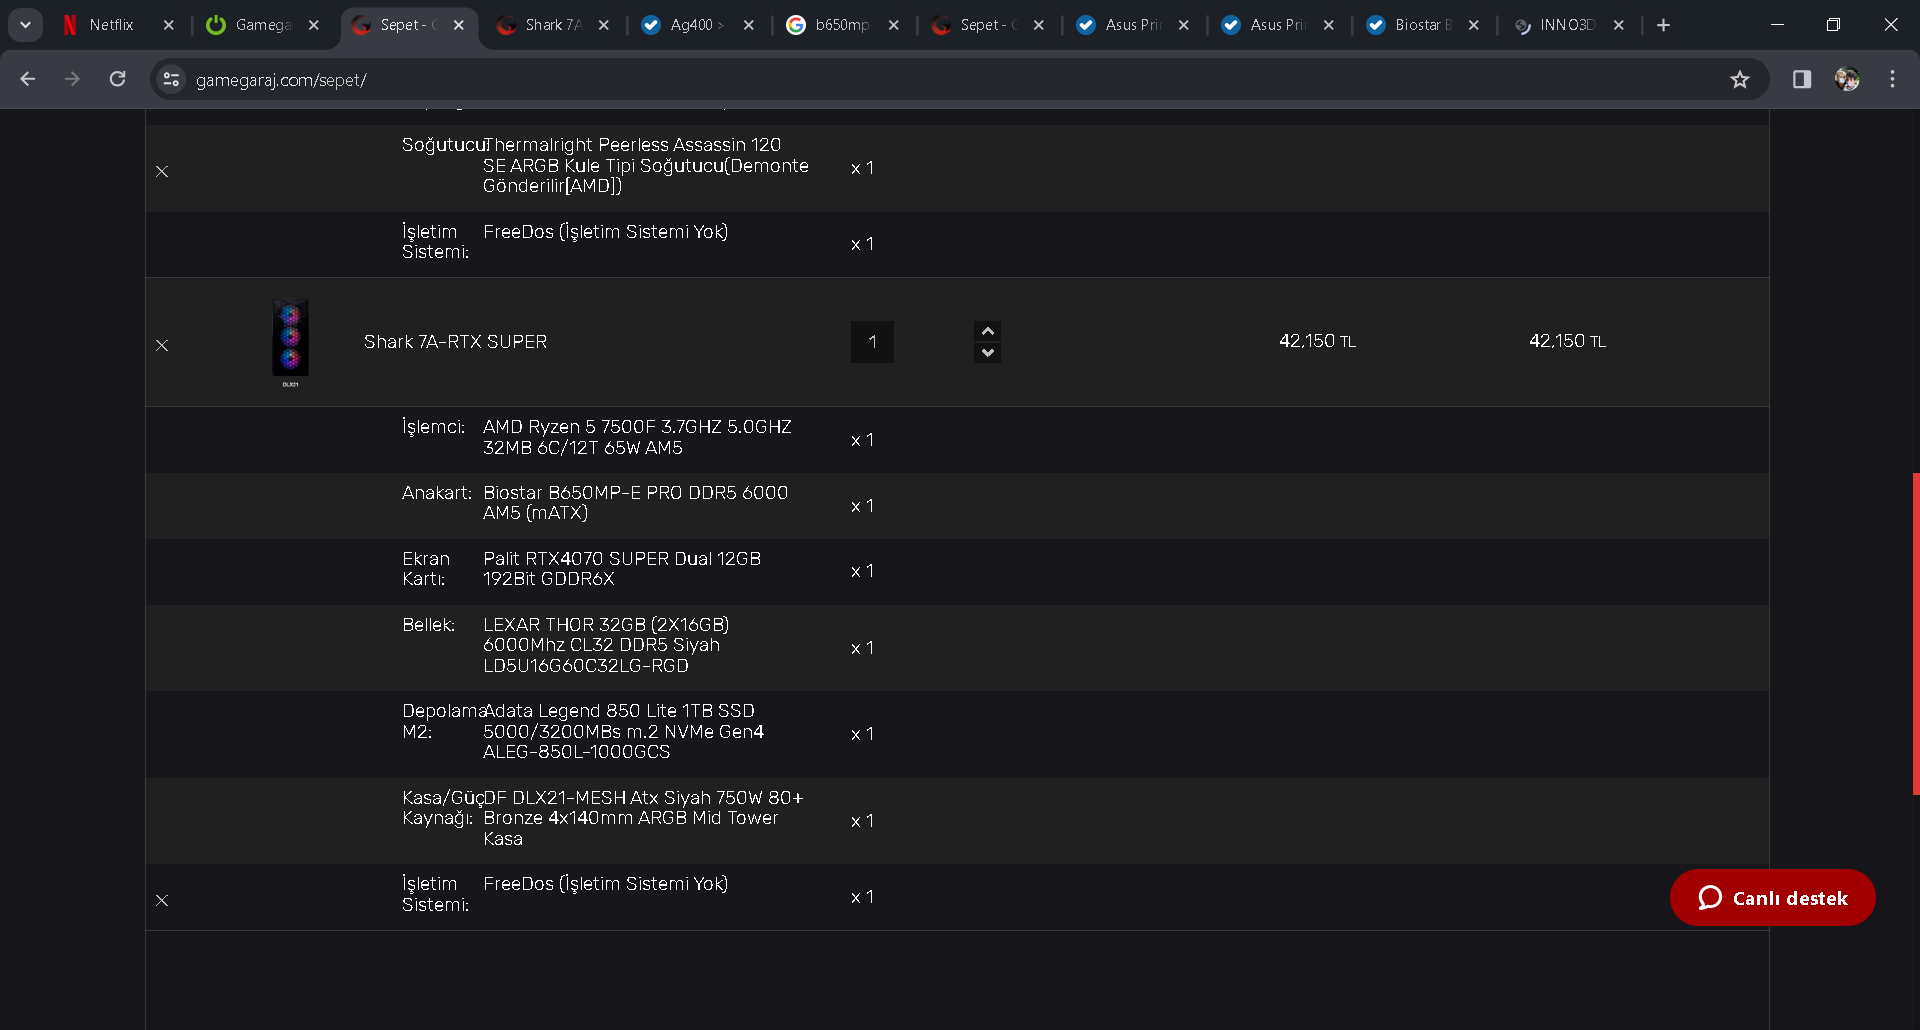This screenshot has height=1030, width=1920.
Task: Remove the Thermalright Soğutucu item
Action: tap(162, 172)
